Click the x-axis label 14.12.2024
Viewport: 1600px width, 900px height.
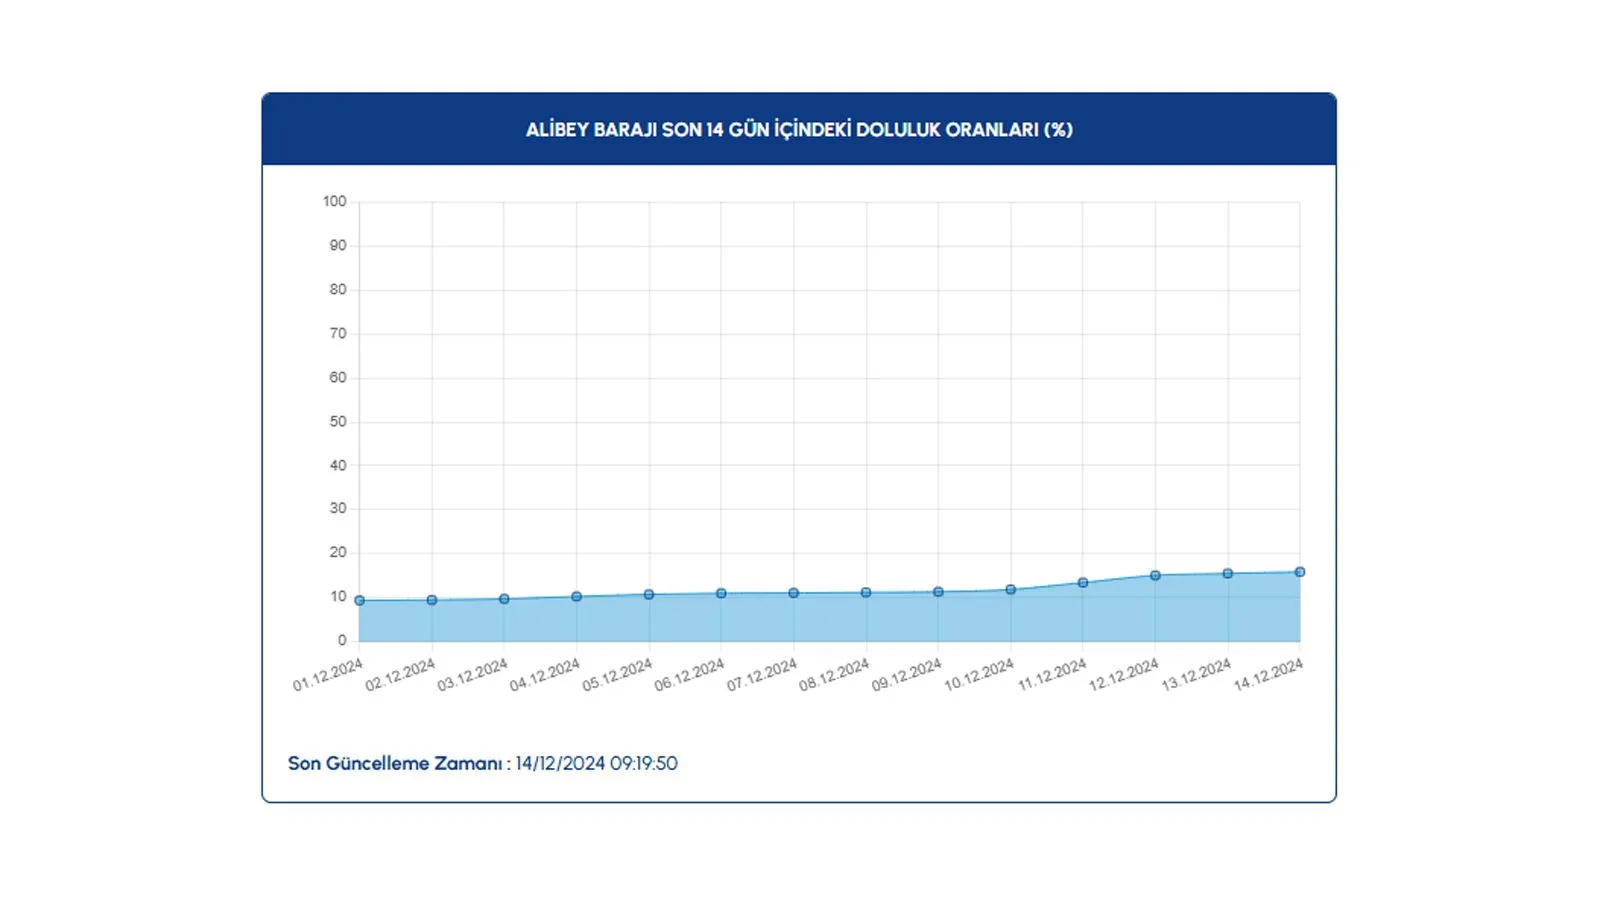point(1268,675)
